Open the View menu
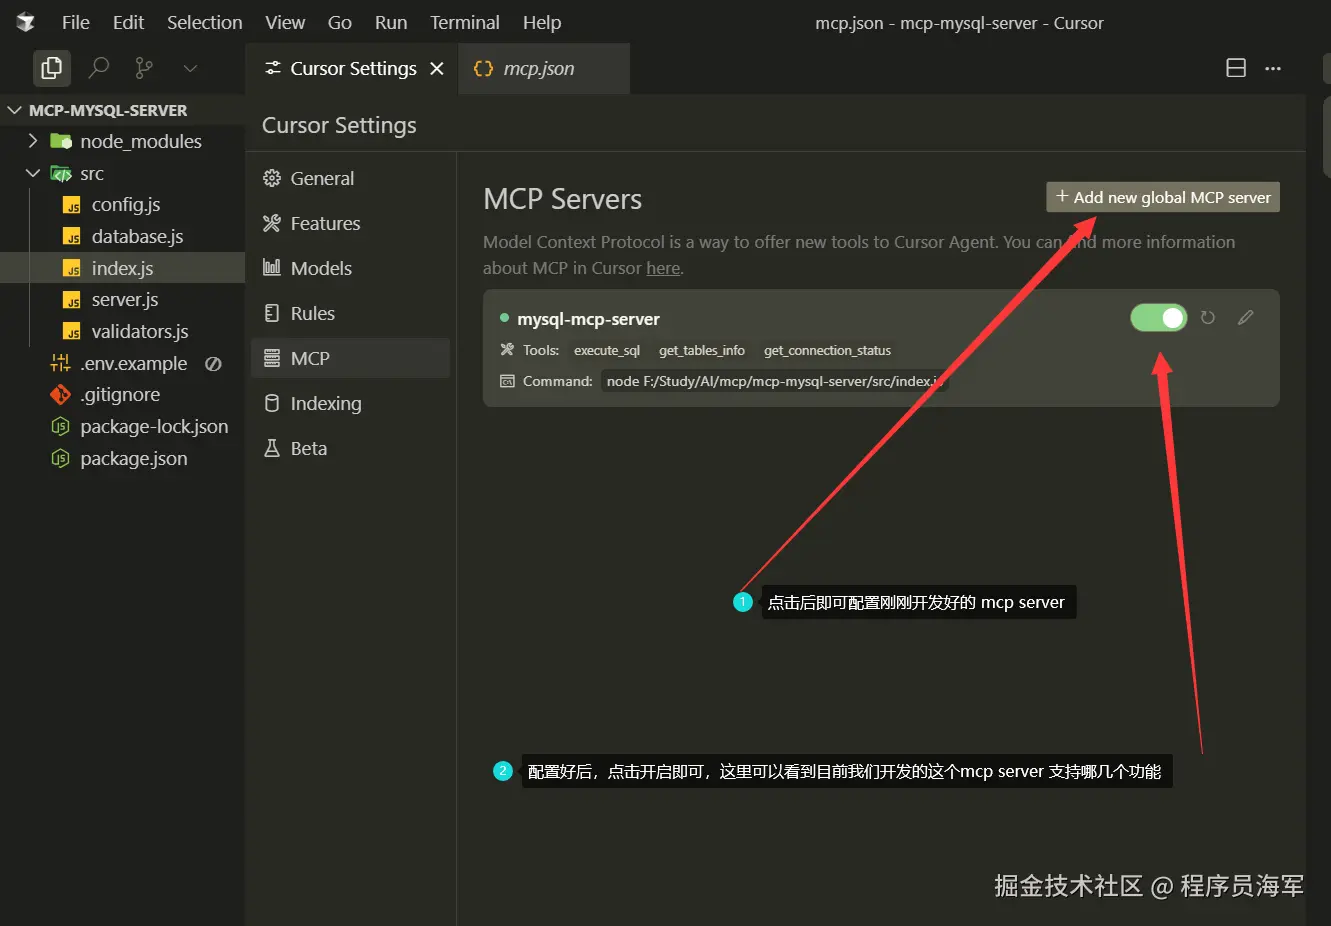 [x=285, y=22]
